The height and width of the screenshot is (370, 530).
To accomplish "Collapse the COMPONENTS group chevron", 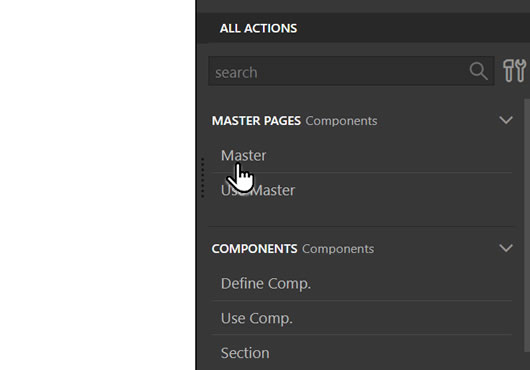I will 506,248.
